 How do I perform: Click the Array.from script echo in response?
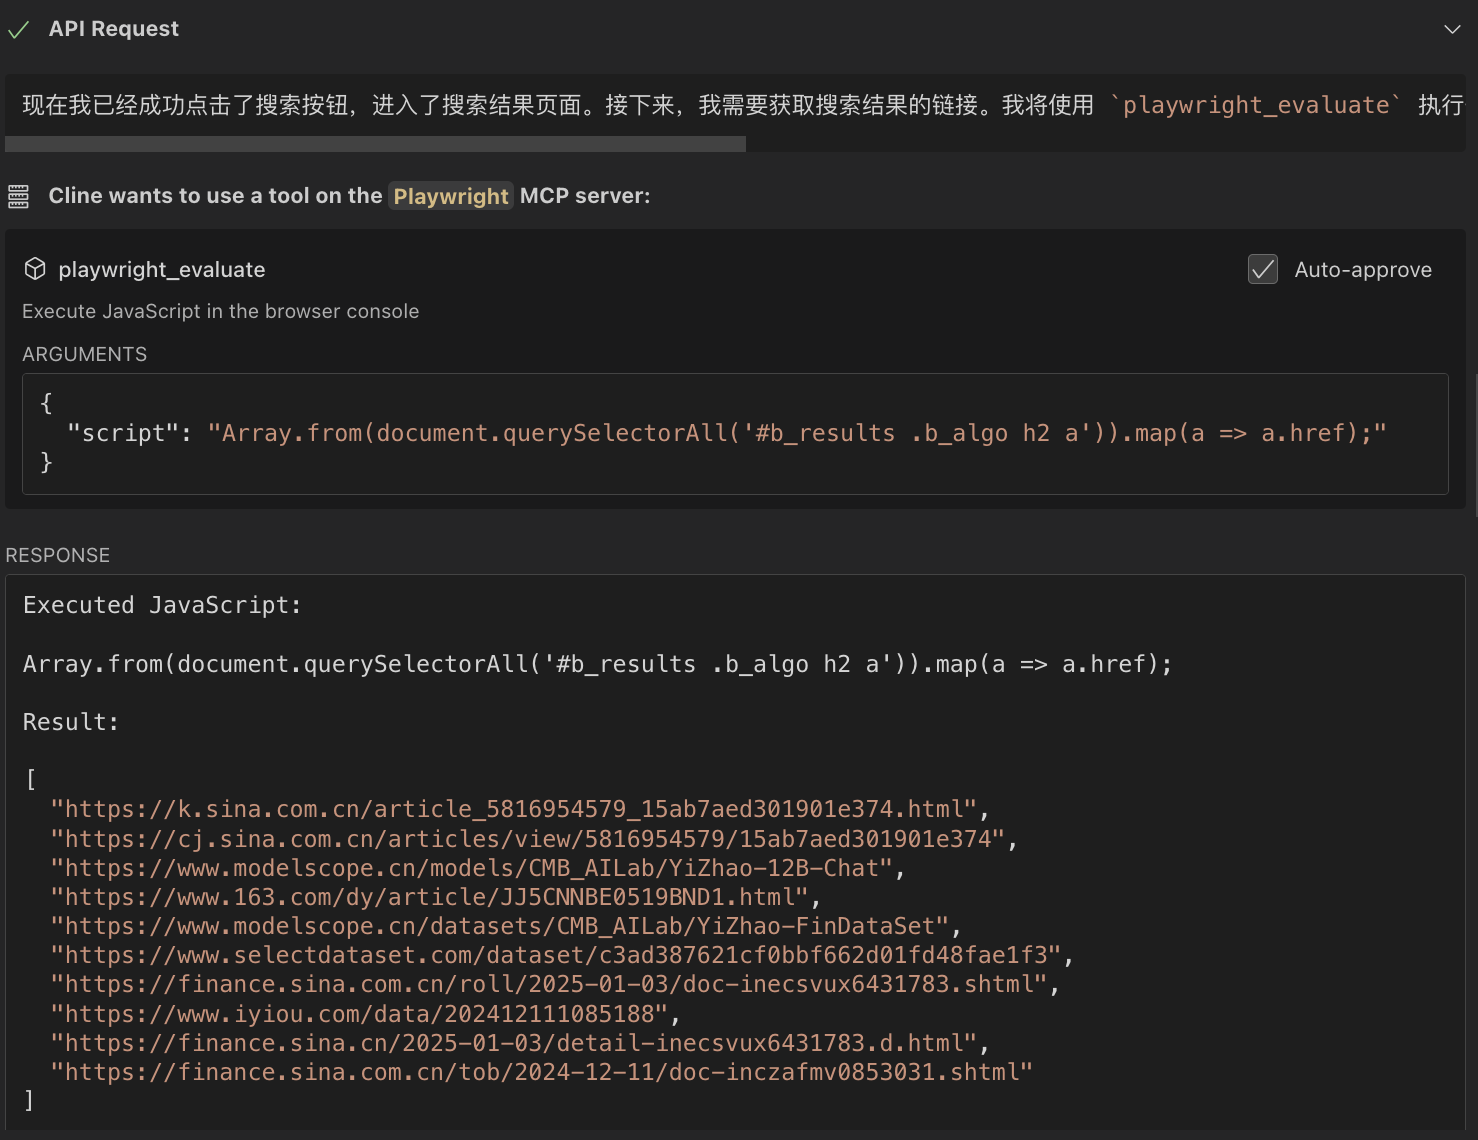[x=598, y=664]
